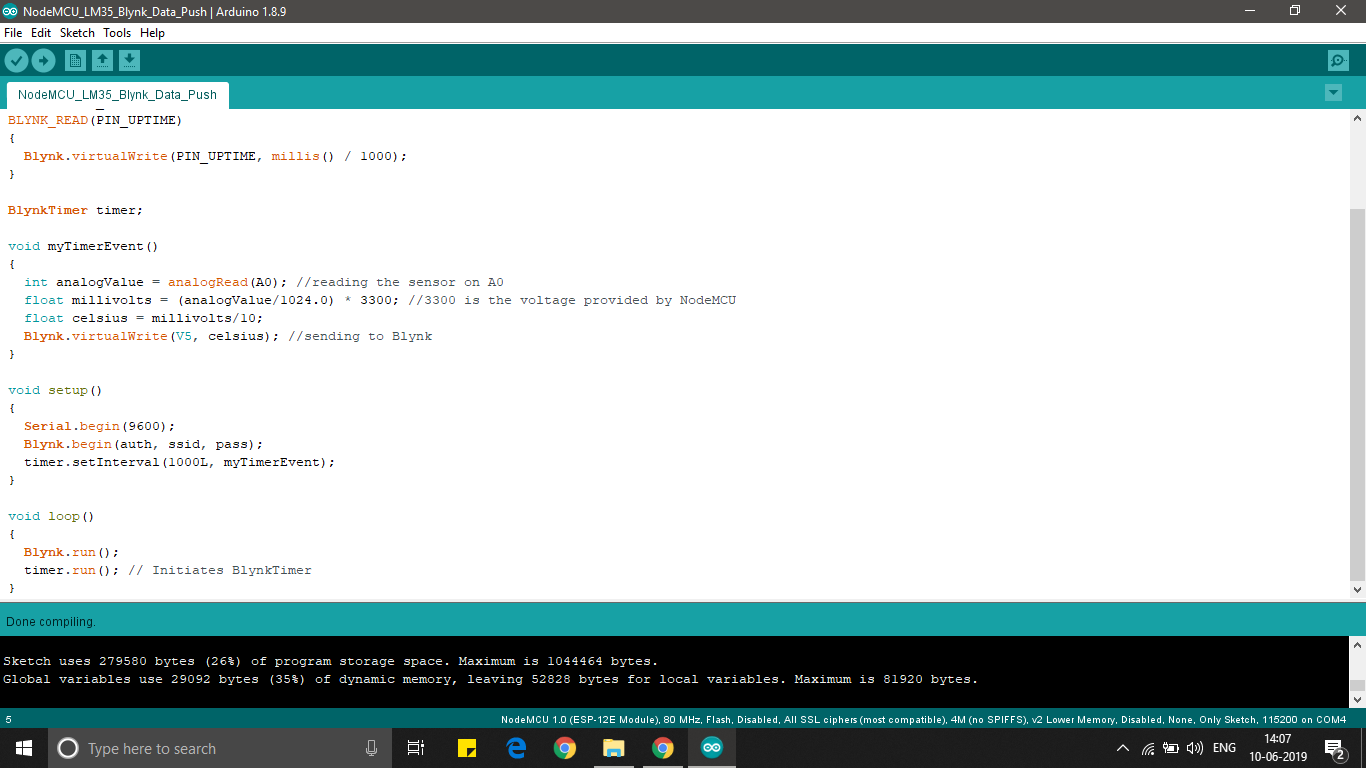Click the 'Blynk.run();' line
Image resolution: width=1366 pixels, height=768 pixels.
tap(72, 552)
